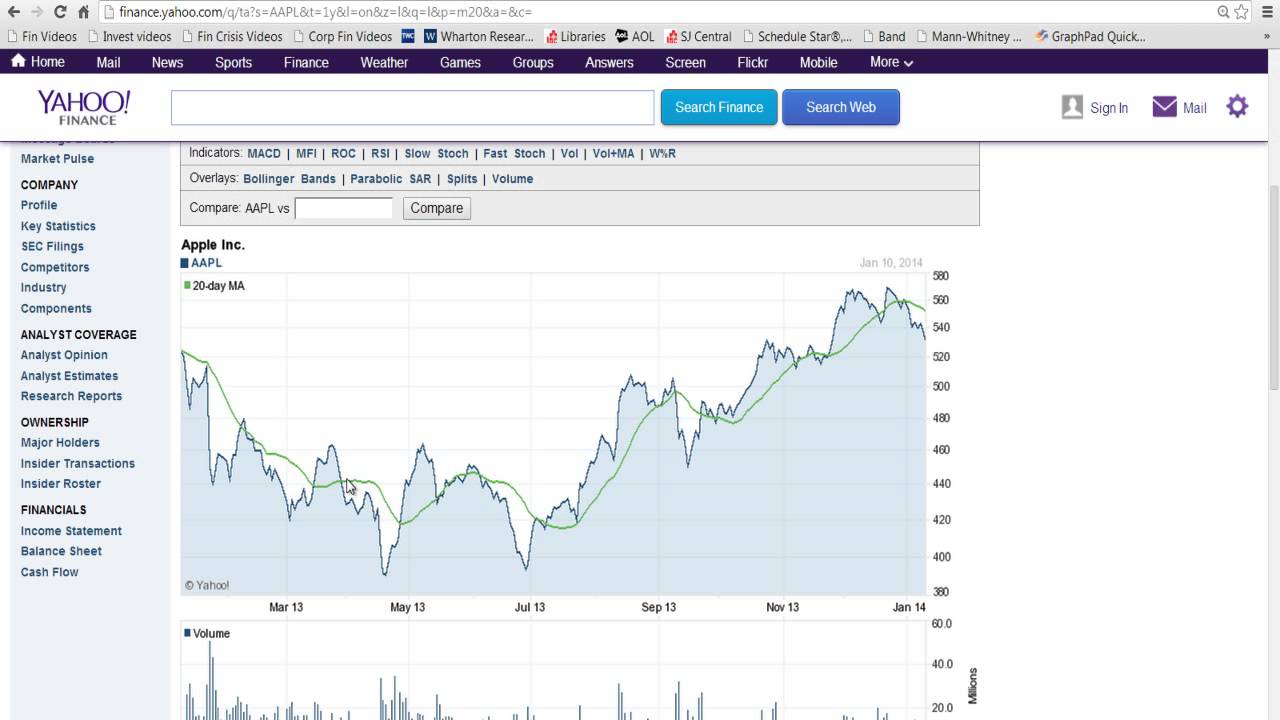Open Weather in the Yahoo navigation bar
This screenshot has width=1280, height=720.
[384, 62]
